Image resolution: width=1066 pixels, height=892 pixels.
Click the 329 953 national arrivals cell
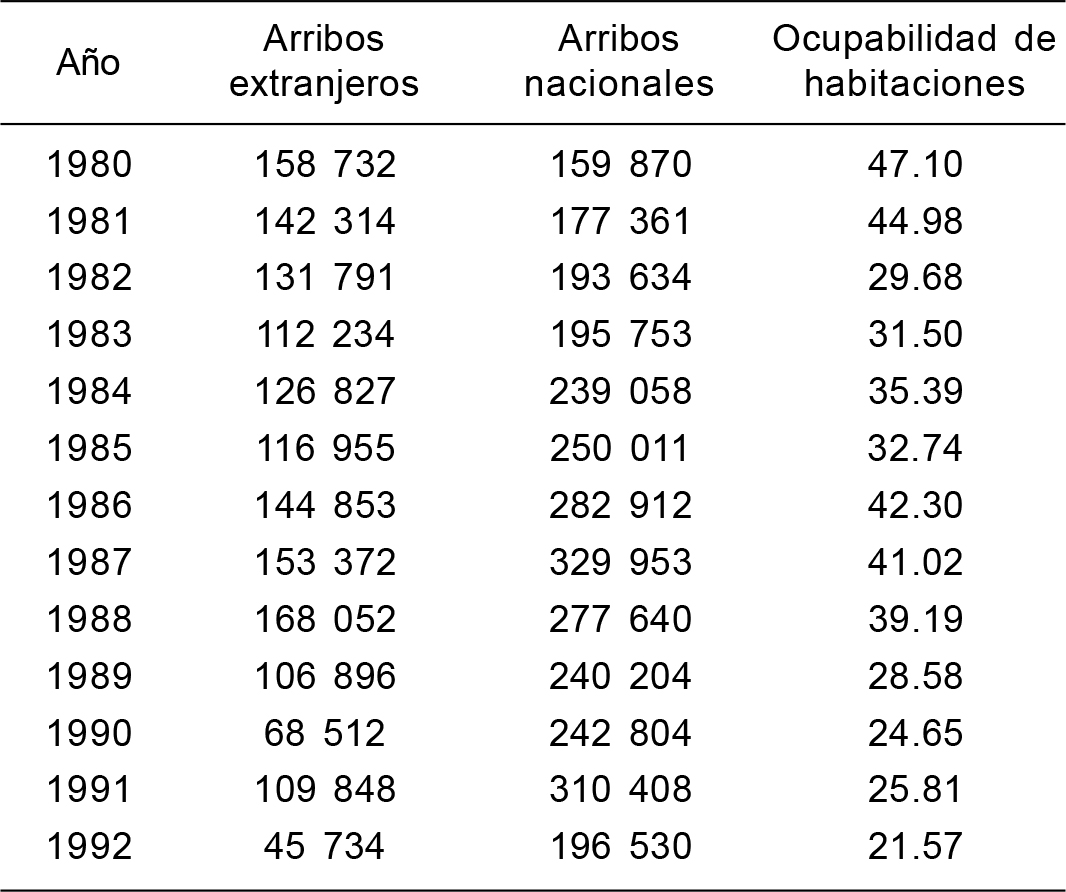[x=620, y=563]
